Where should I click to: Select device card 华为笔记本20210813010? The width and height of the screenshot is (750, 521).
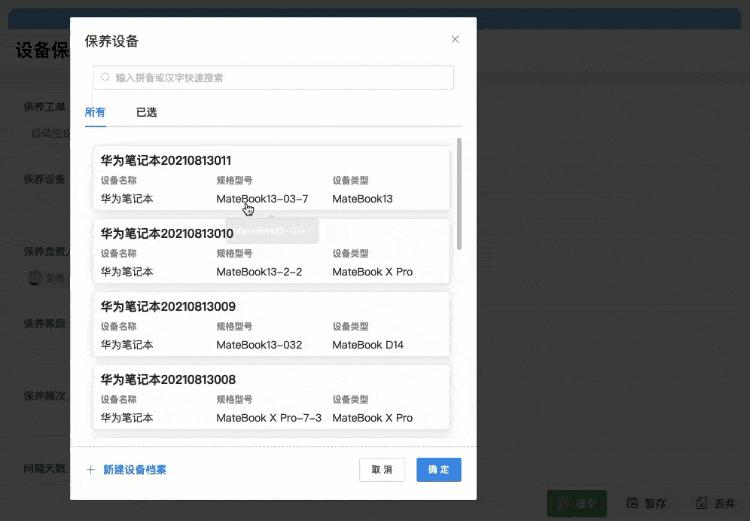(x=271, y=251)
